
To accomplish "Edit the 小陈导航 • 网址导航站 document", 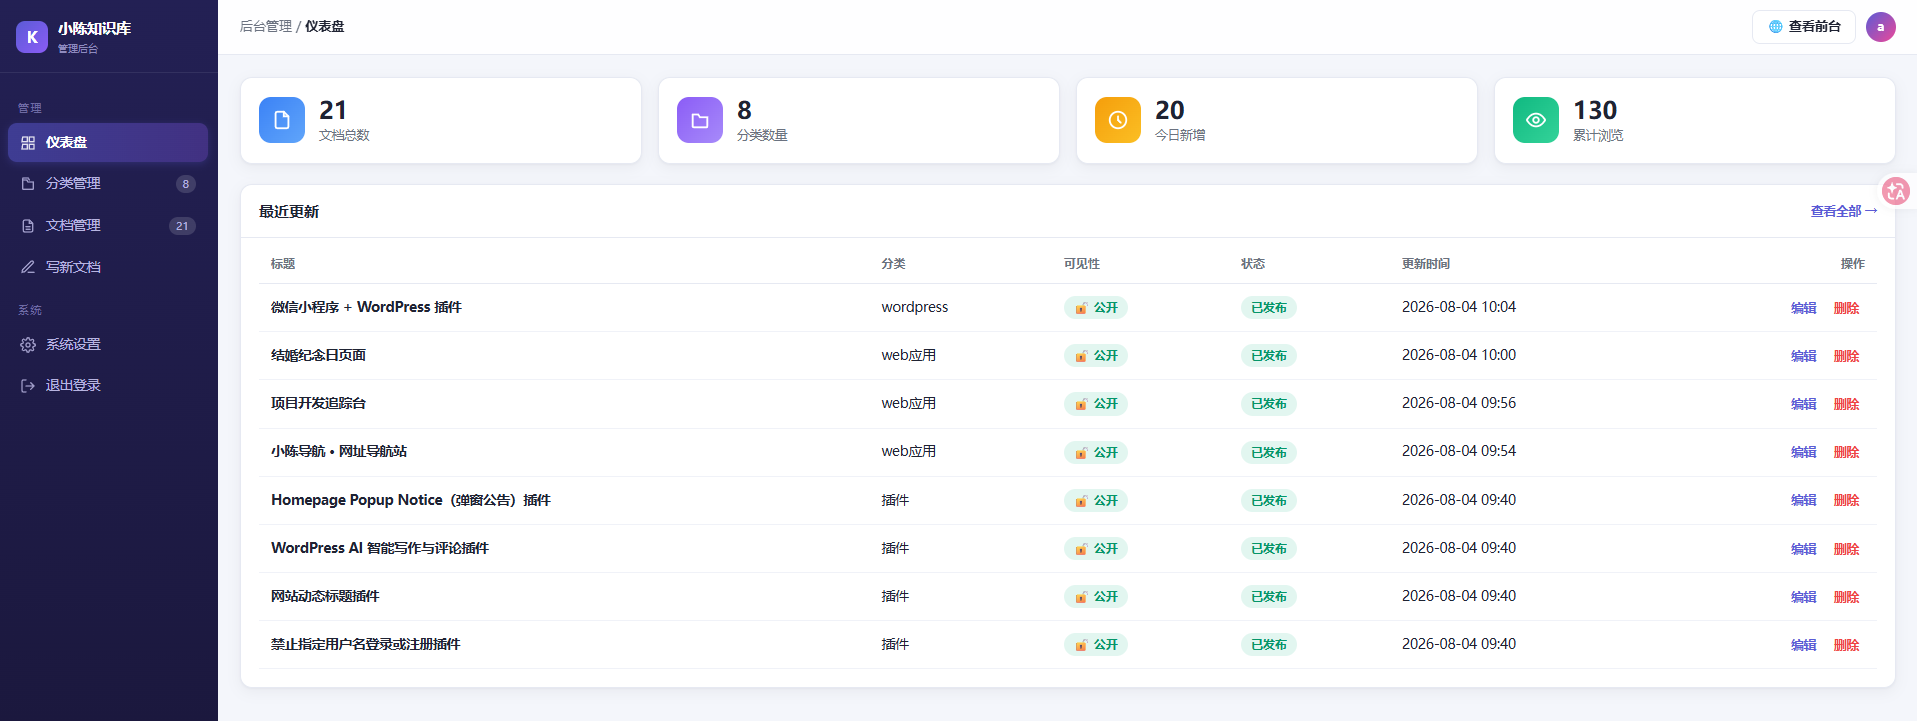I will pos(1804,452).
